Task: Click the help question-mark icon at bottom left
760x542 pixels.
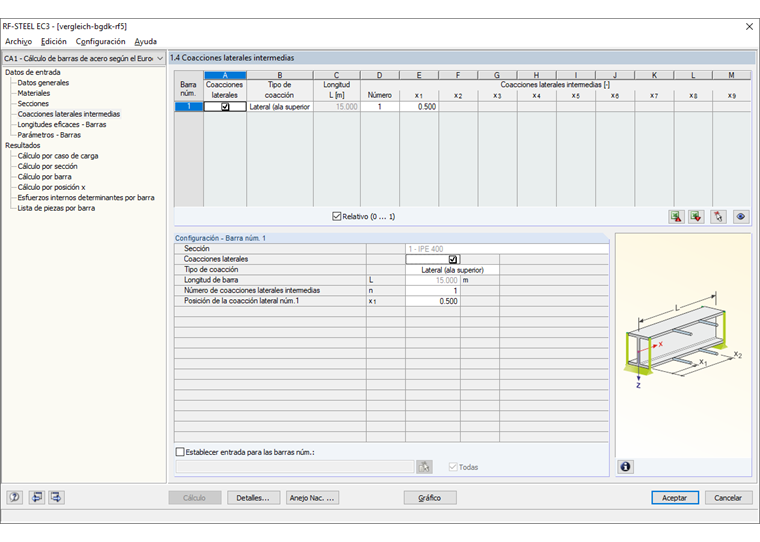Action: (x=15, y=497)
